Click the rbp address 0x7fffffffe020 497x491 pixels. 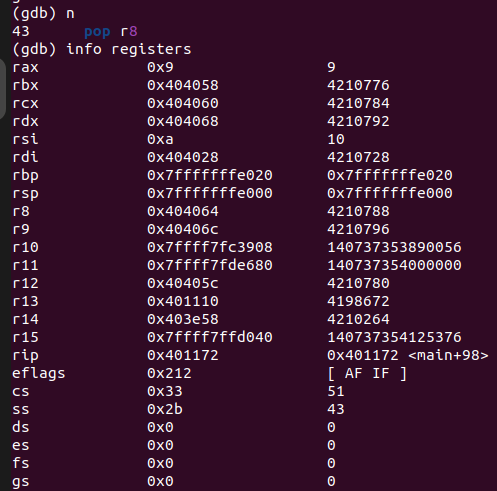pos(210,175)
